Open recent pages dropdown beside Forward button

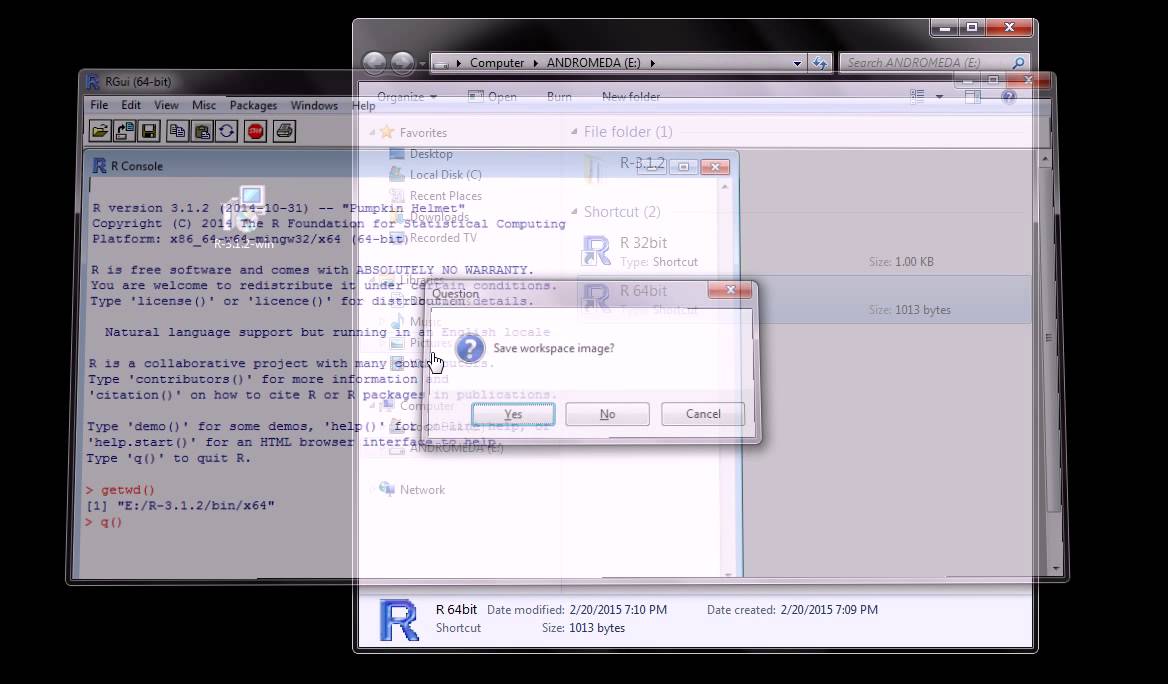click(x=422, y=63)
